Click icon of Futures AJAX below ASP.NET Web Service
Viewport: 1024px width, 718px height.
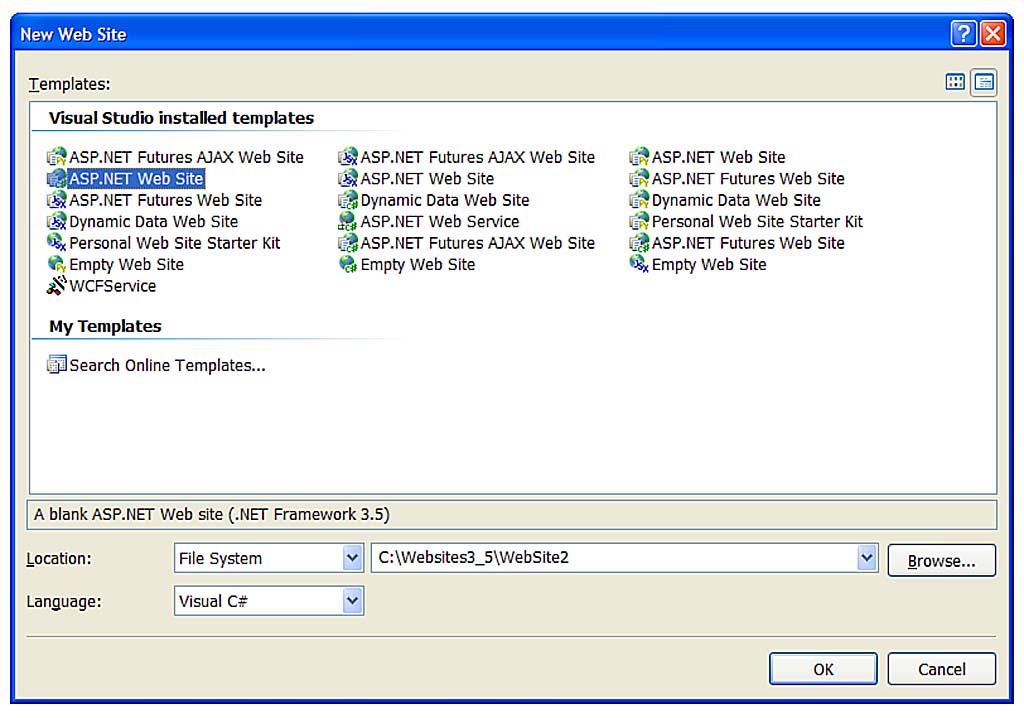tap(347, 243)
